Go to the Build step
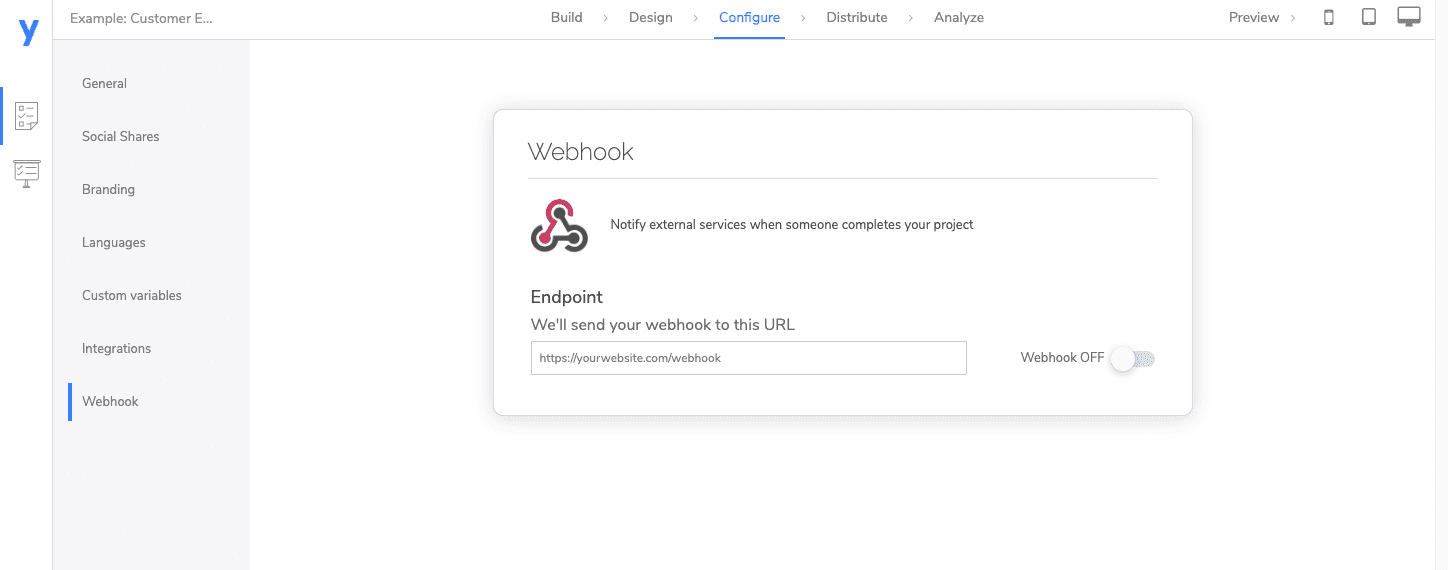Screen dimensions: 1449x570 [x=566, y=17]
